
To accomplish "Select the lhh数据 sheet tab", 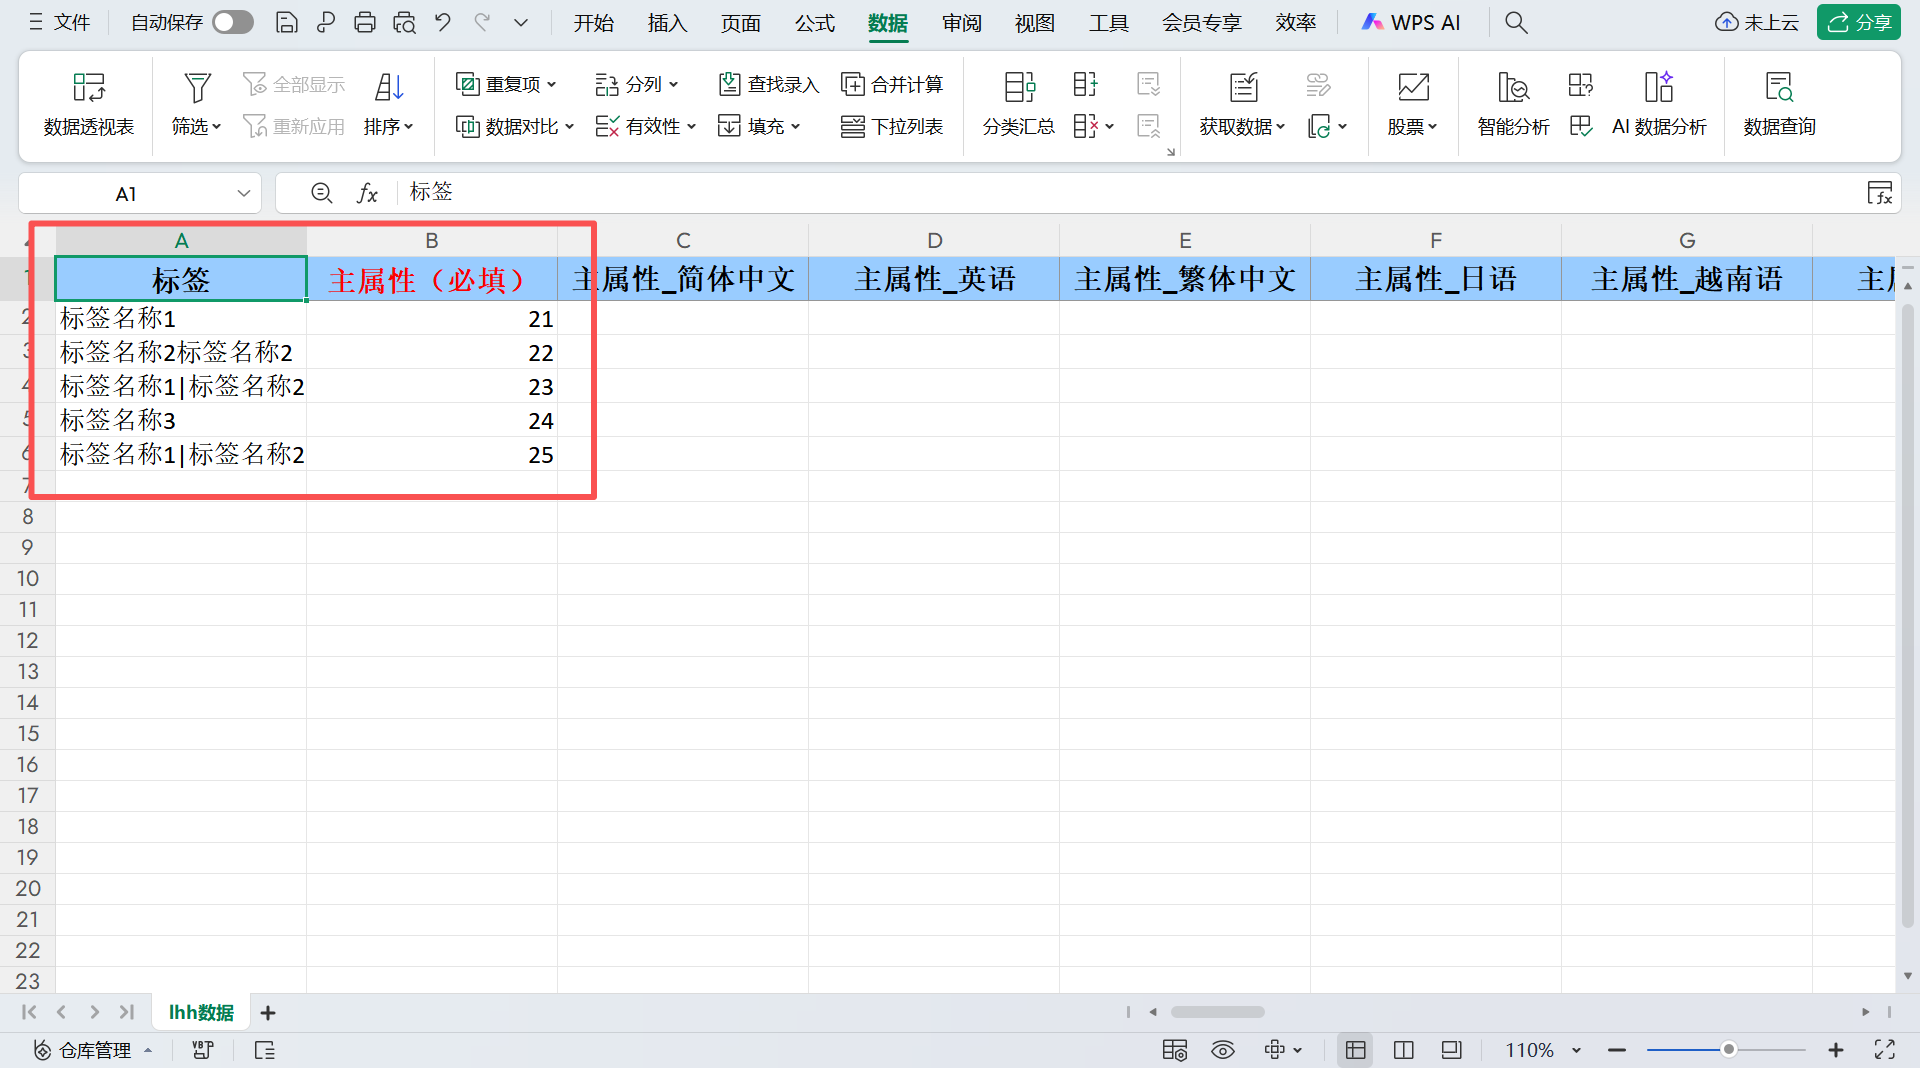I will tap(200, 1012).
